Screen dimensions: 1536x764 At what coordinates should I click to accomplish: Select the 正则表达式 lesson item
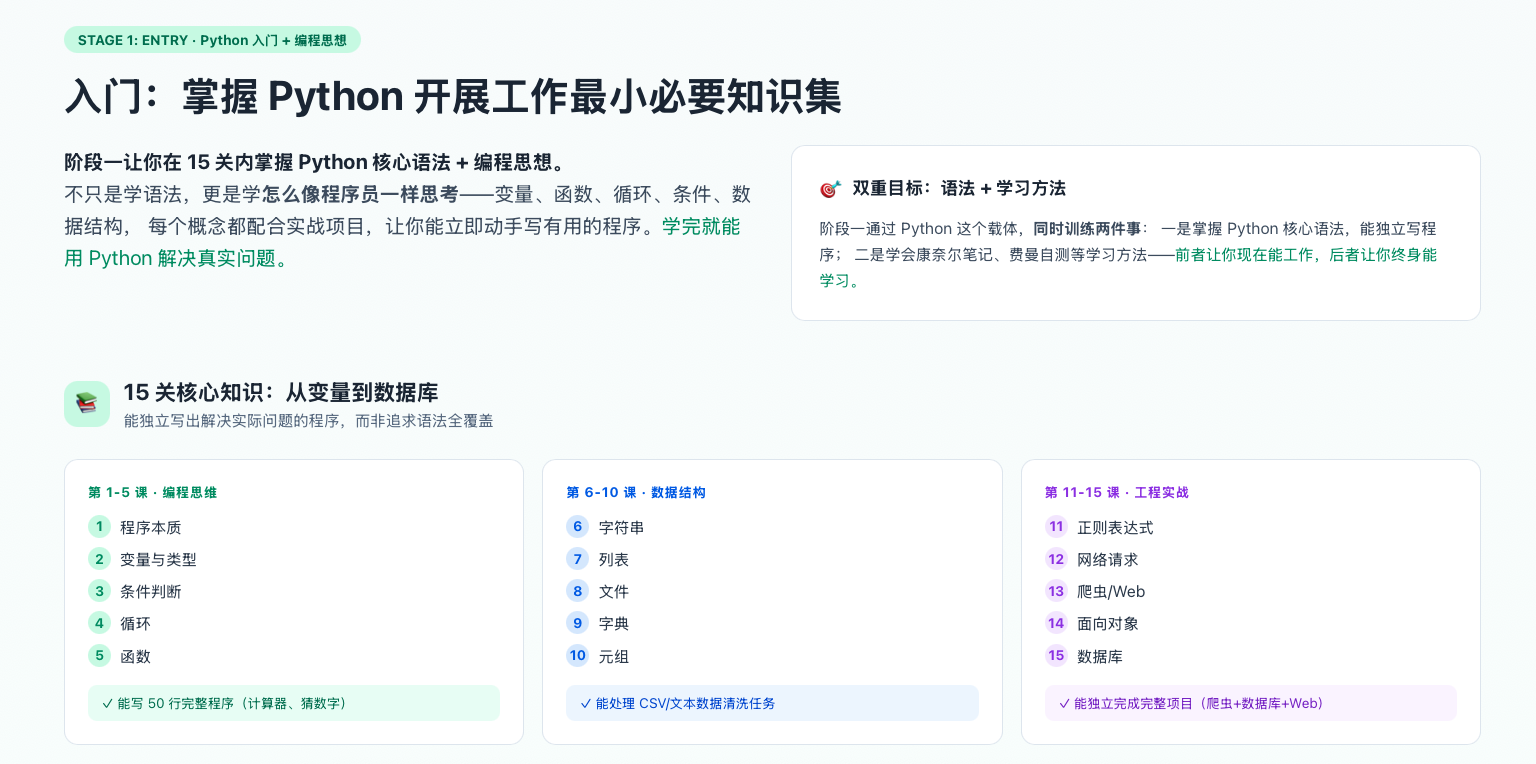[1115, 527]
